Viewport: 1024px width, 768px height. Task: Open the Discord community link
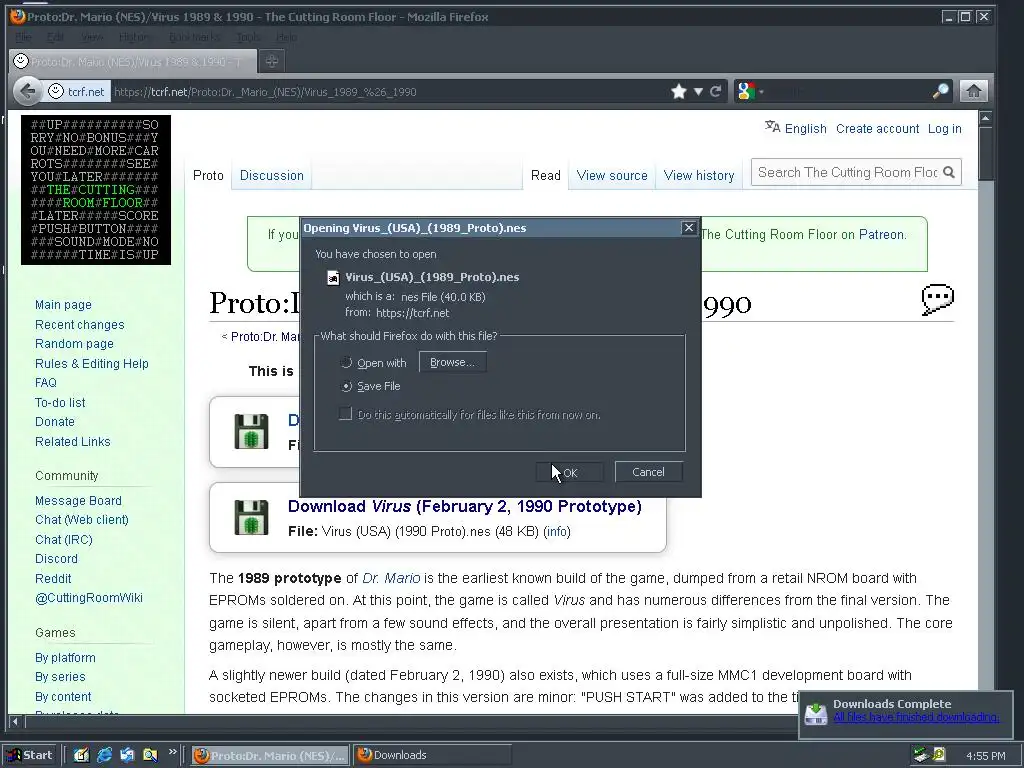(56, 559)
